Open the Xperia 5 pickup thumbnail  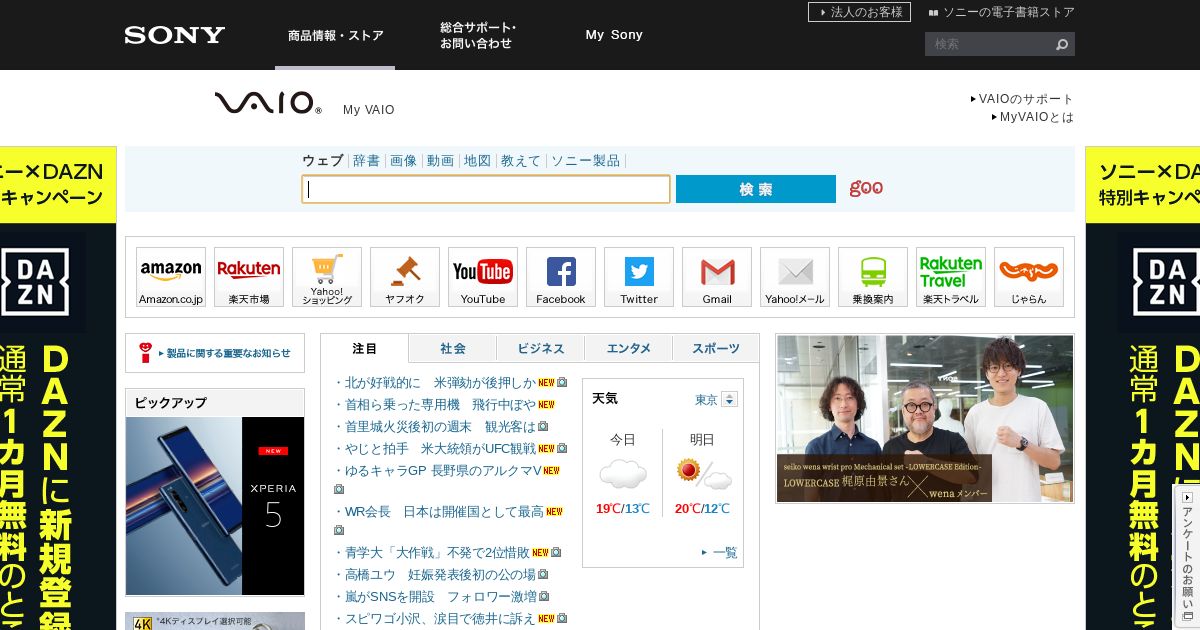215,506
